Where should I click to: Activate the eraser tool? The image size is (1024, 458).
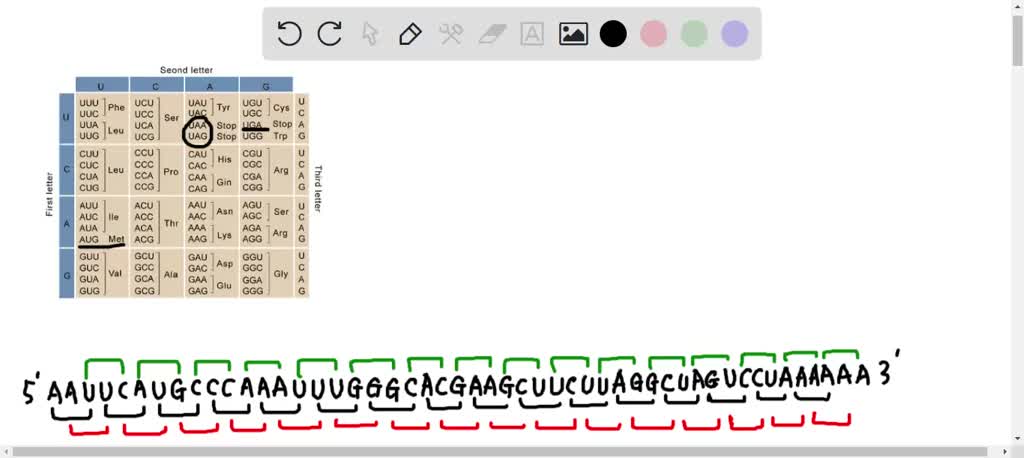coord(492,34)
